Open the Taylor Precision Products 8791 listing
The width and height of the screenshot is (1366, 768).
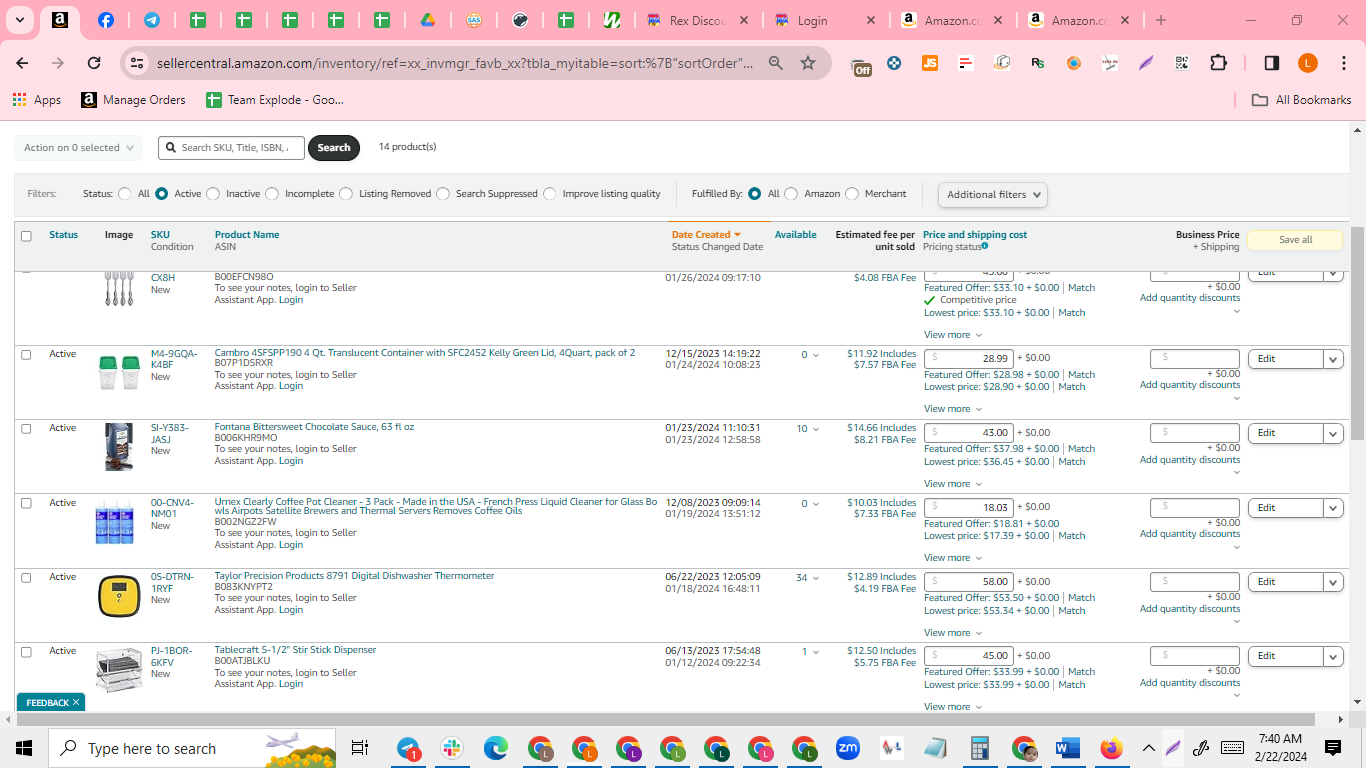[354, 576]
